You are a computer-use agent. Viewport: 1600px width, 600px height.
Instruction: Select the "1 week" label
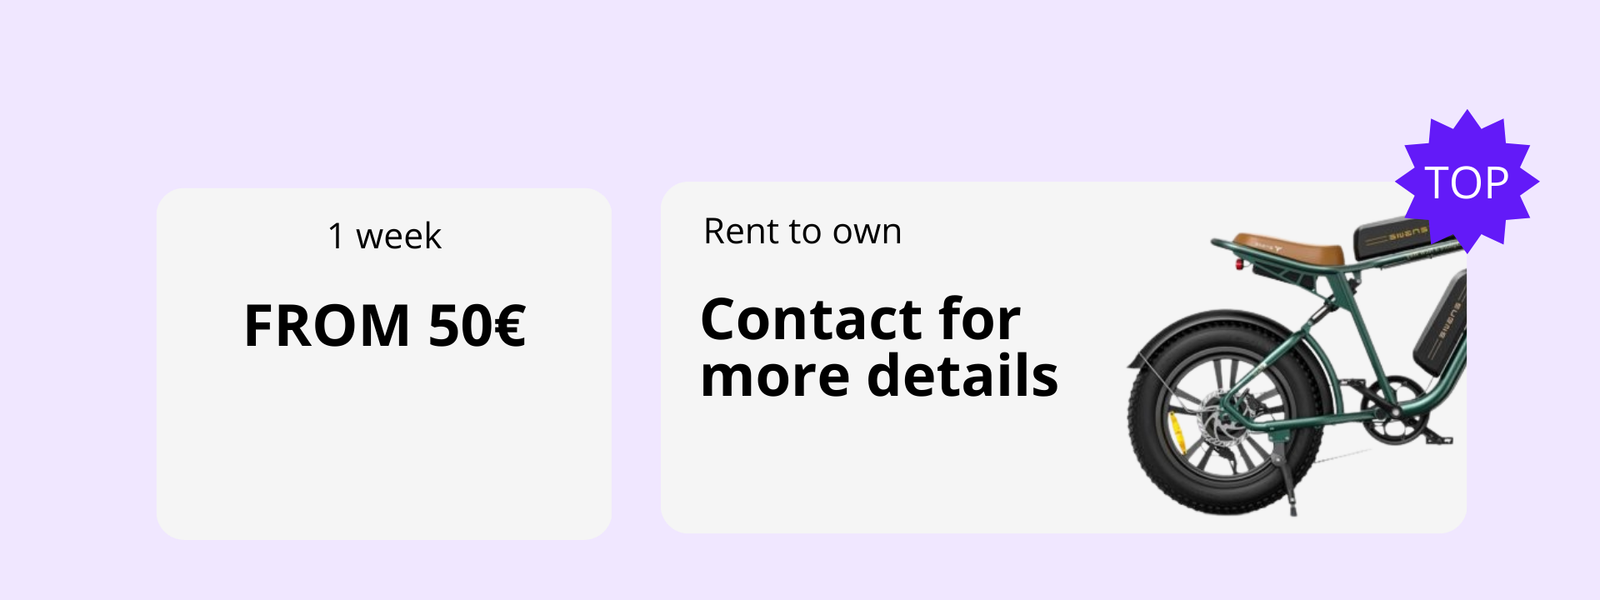[384, 236]
